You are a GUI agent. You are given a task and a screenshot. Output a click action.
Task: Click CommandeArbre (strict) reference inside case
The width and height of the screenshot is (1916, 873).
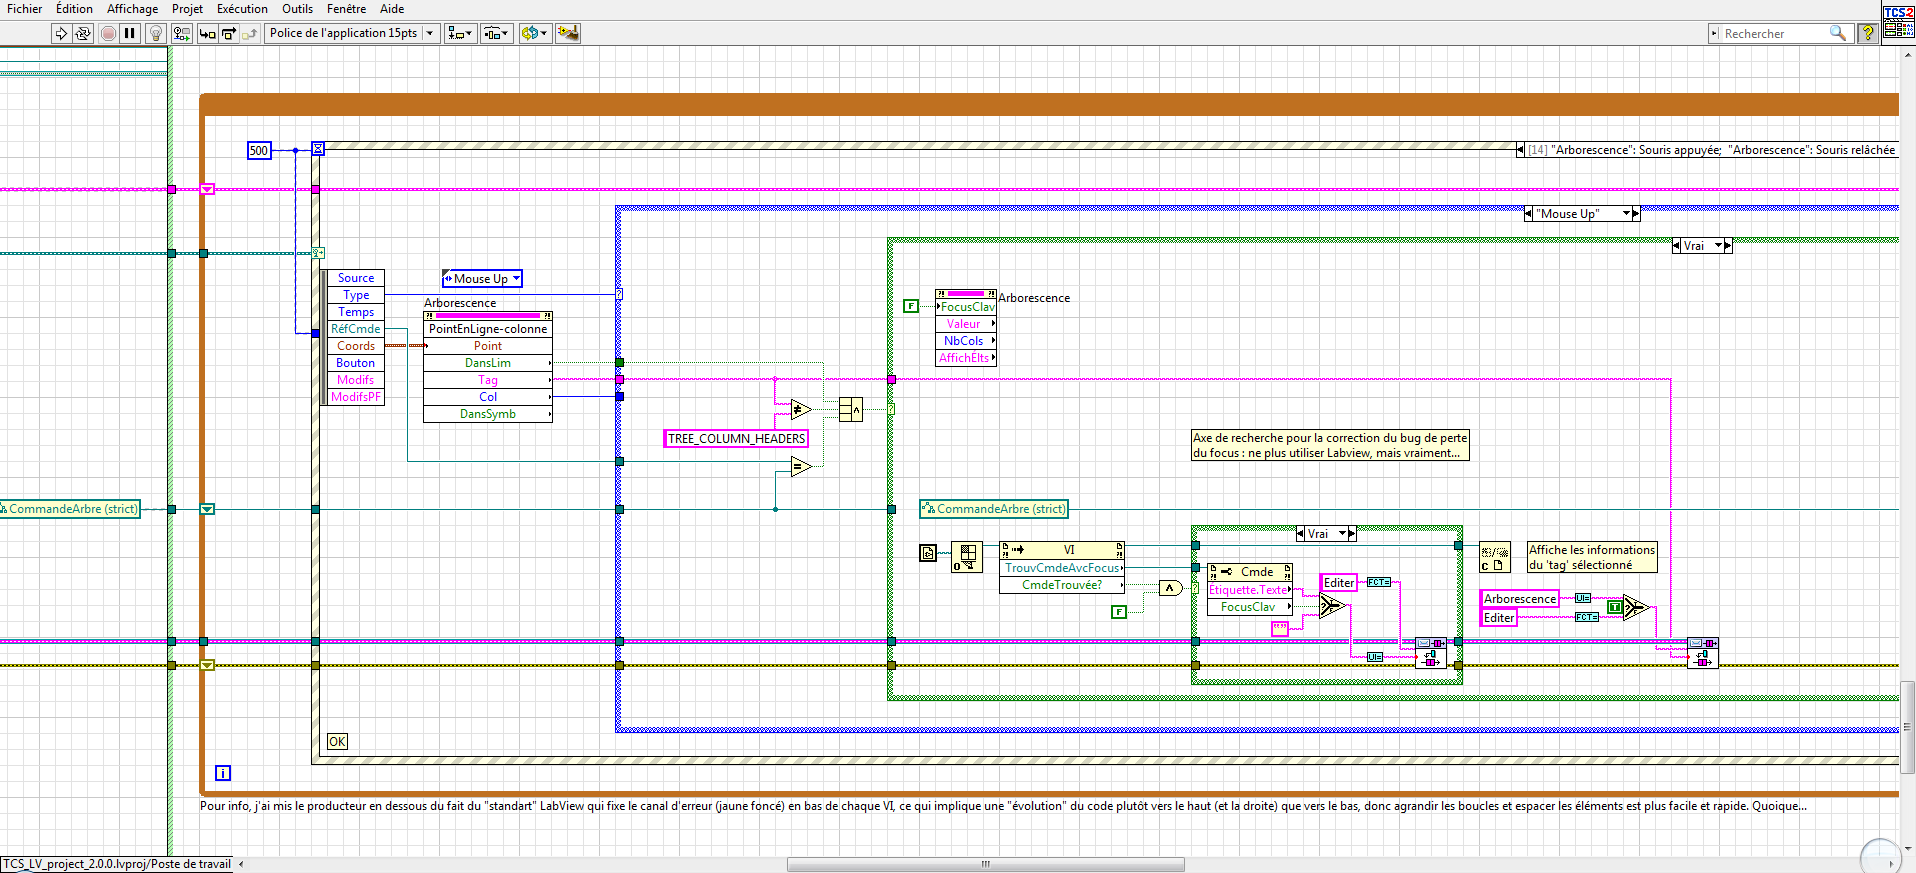pos(994,509)
